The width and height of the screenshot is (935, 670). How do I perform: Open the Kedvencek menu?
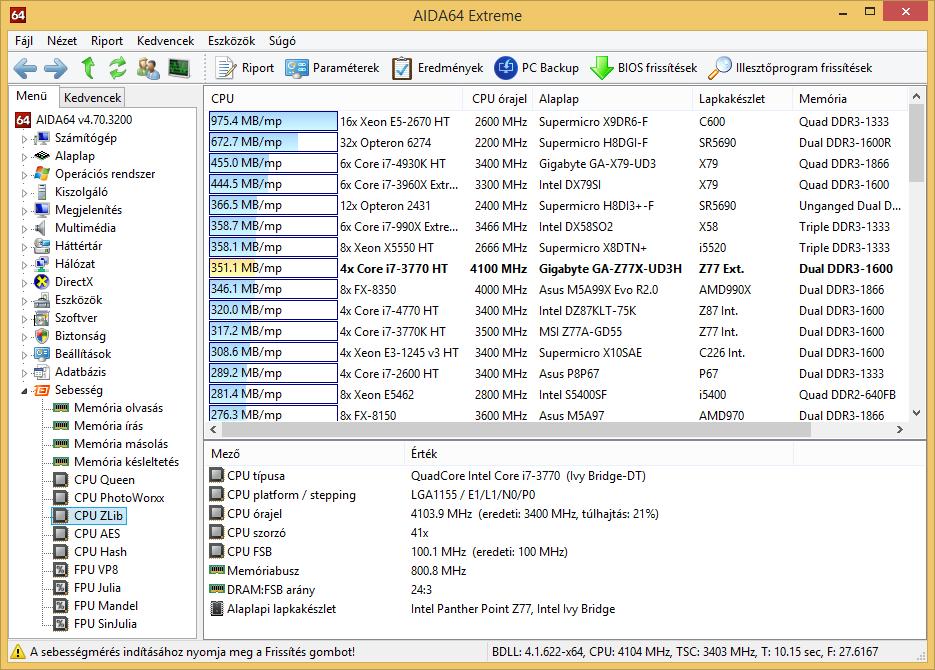point(165,41)
